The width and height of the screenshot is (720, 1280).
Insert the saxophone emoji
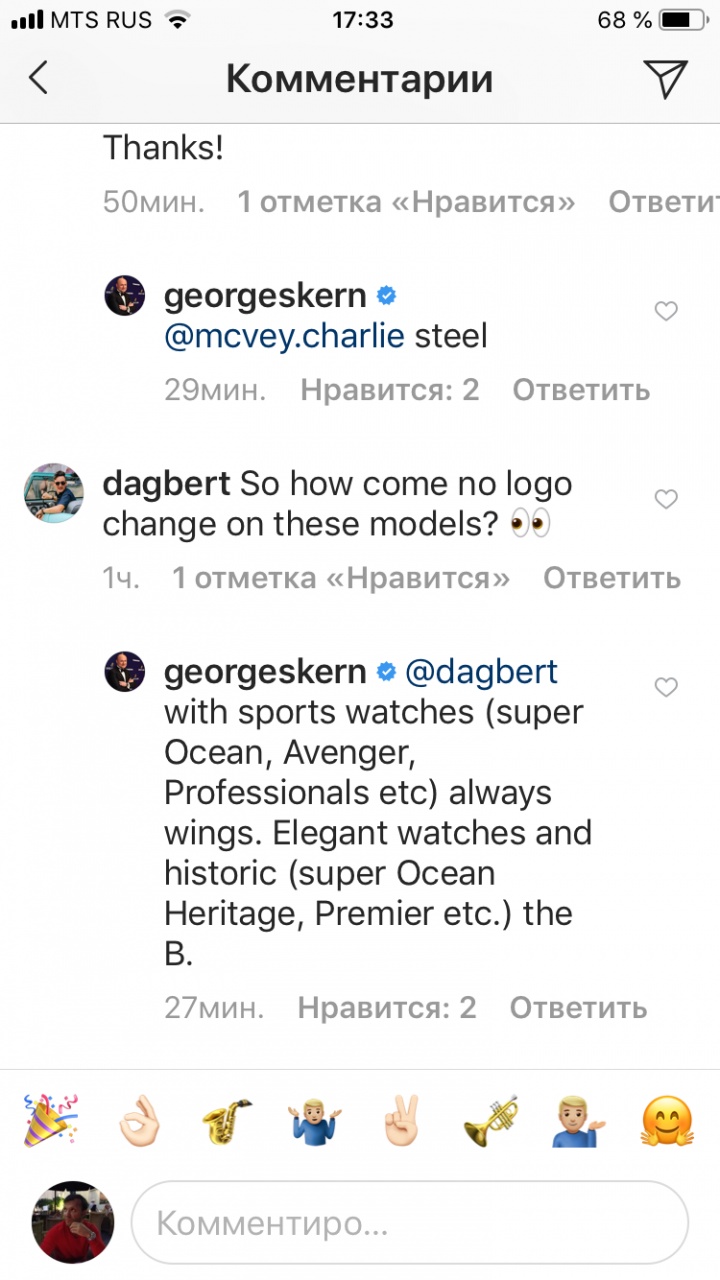coord(227,1119)
